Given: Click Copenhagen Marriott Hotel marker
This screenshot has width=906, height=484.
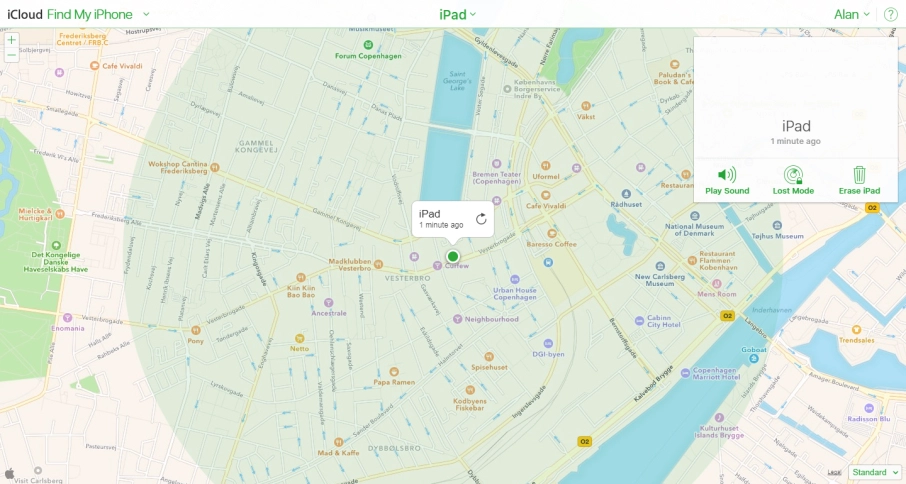Looking at the screenshot, I should point(685,373).
